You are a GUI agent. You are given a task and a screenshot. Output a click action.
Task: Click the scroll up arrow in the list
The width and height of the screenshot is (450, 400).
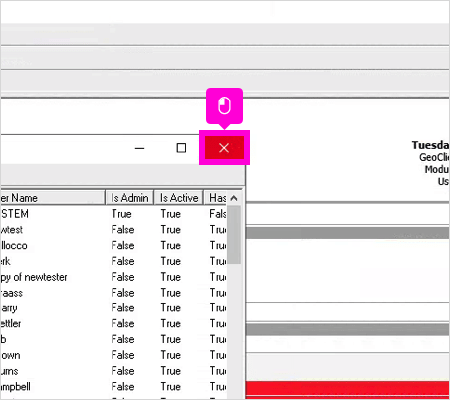234,198
